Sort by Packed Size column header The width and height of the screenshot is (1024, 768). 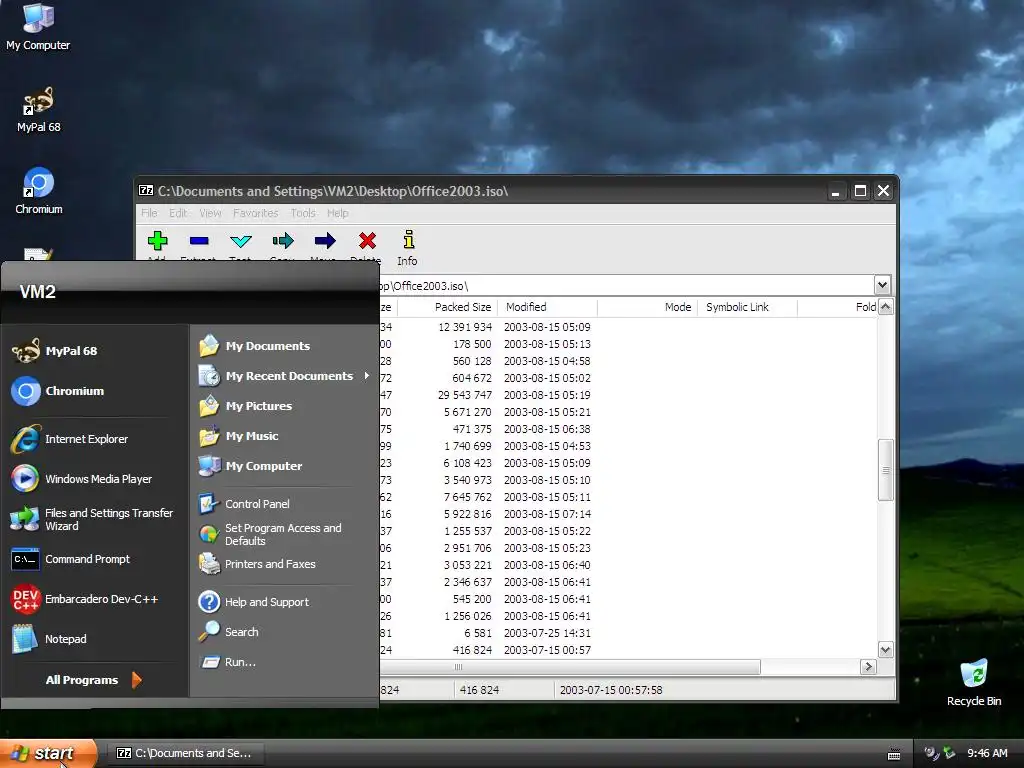pyautogui.click(x=447, y=307)
